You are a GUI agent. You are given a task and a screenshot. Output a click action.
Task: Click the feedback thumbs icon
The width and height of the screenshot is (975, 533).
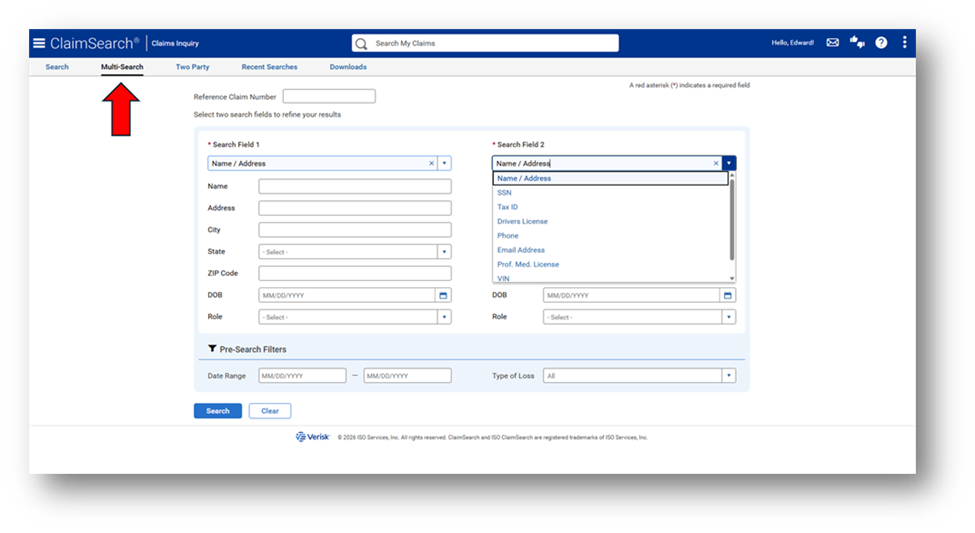coord(857,42)
